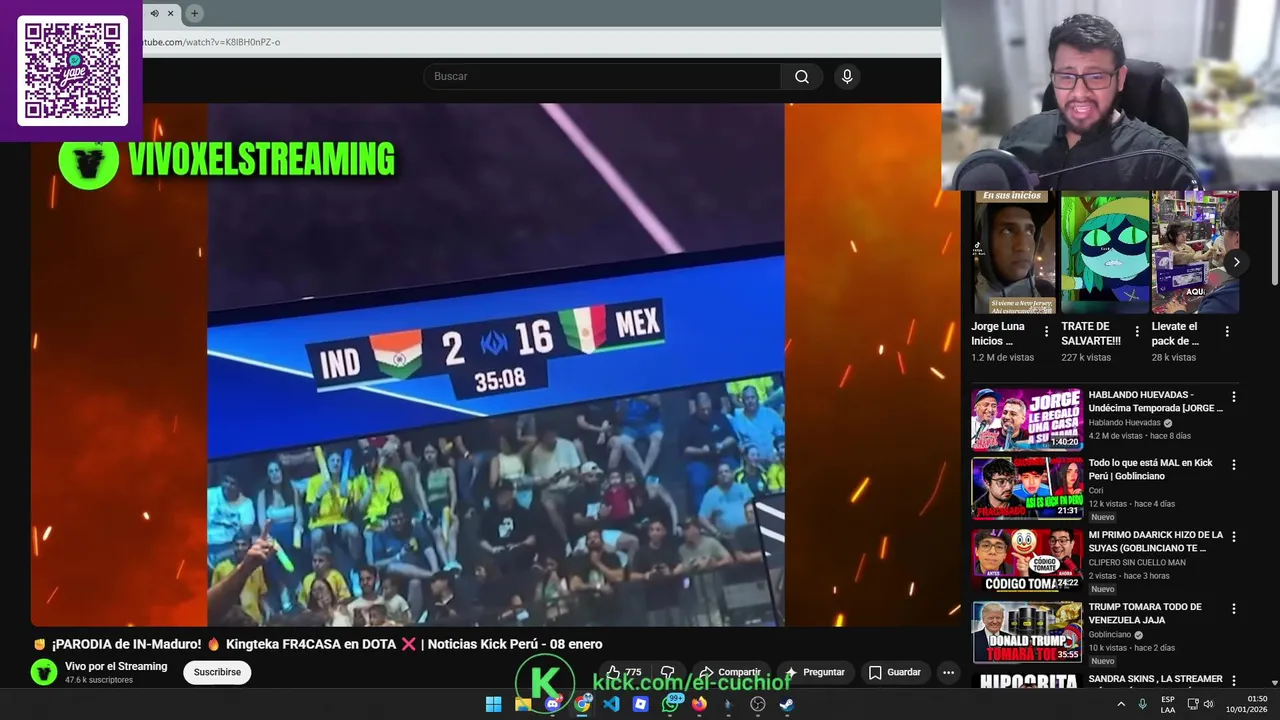Open TRUMP TOMARA TODO video thumbnail
1280x720 pixels.
pos(1027,633)
